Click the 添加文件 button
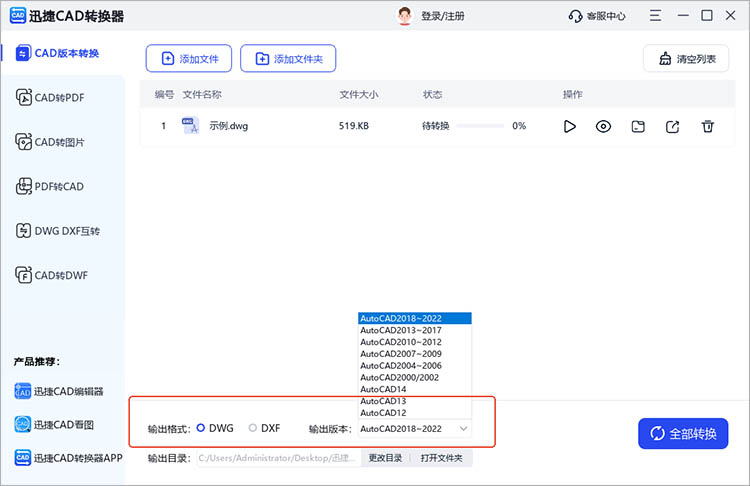Image resolution: width=750 pixels, height=486 pixels. coord(189,58)
